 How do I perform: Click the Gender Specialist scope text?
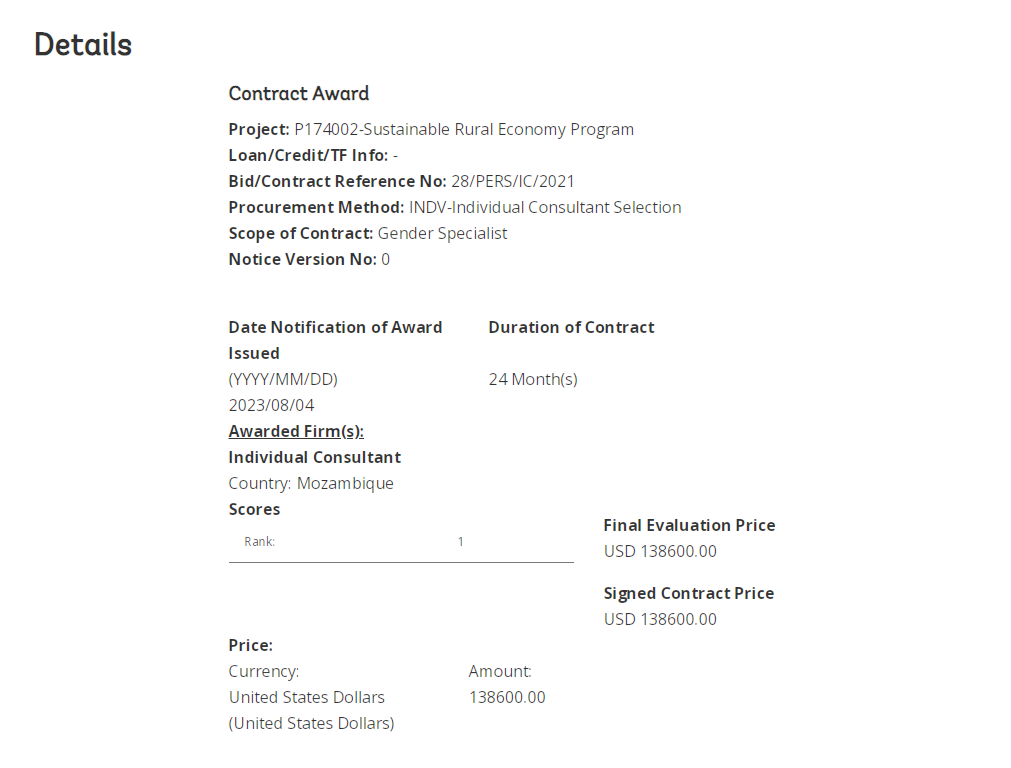click(x=442, y=233)
